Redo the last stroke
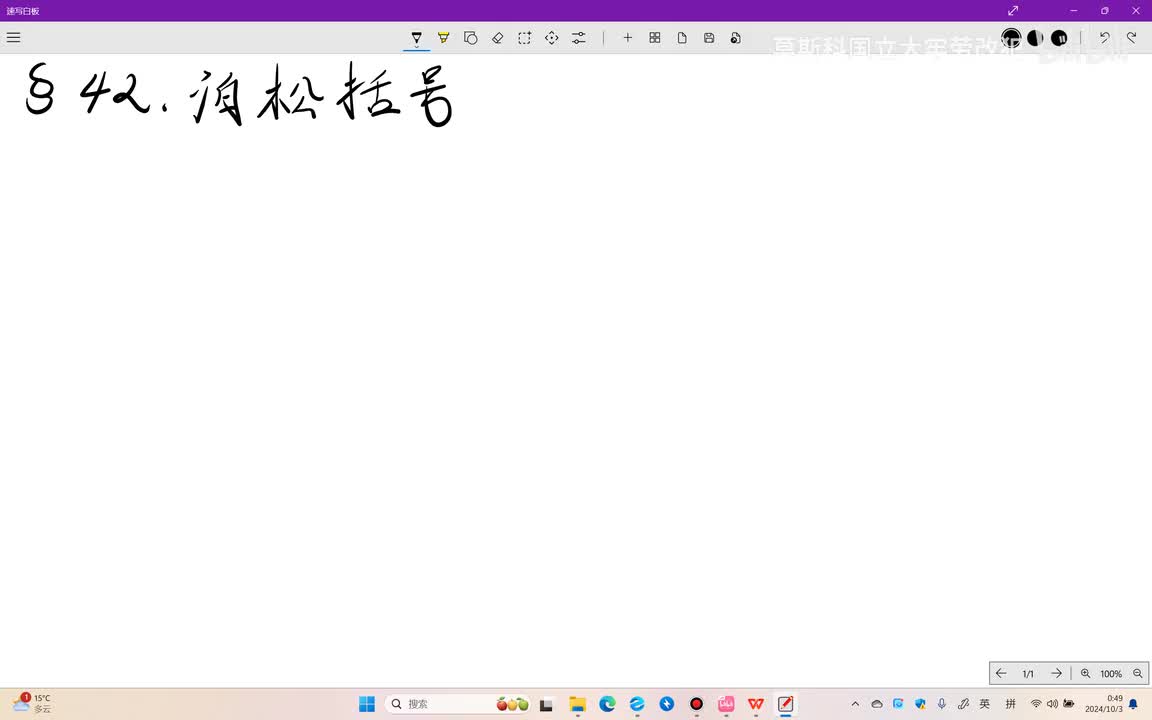 1131,37
